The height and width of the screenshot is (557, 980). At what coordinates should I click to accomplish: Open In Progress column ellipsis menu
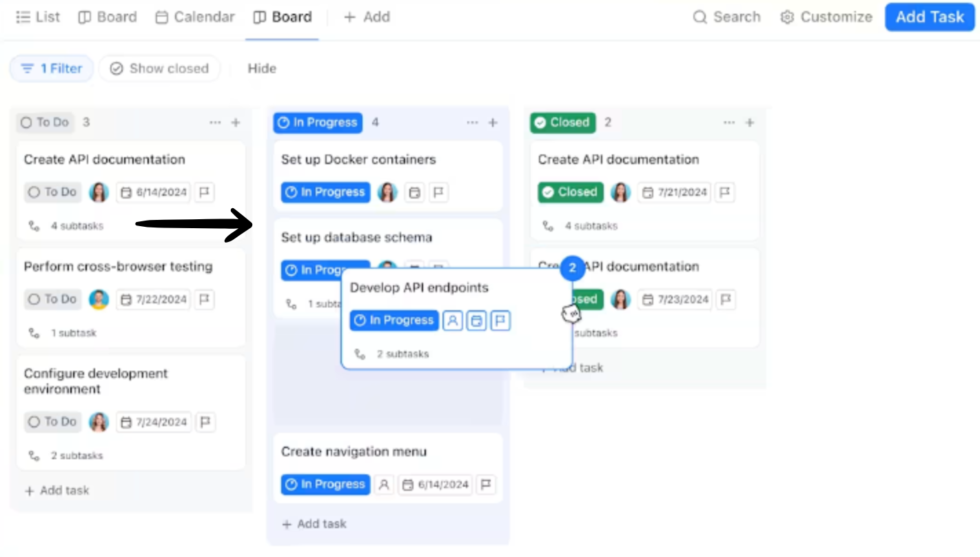pyautogui.click(x=472, y=123)
